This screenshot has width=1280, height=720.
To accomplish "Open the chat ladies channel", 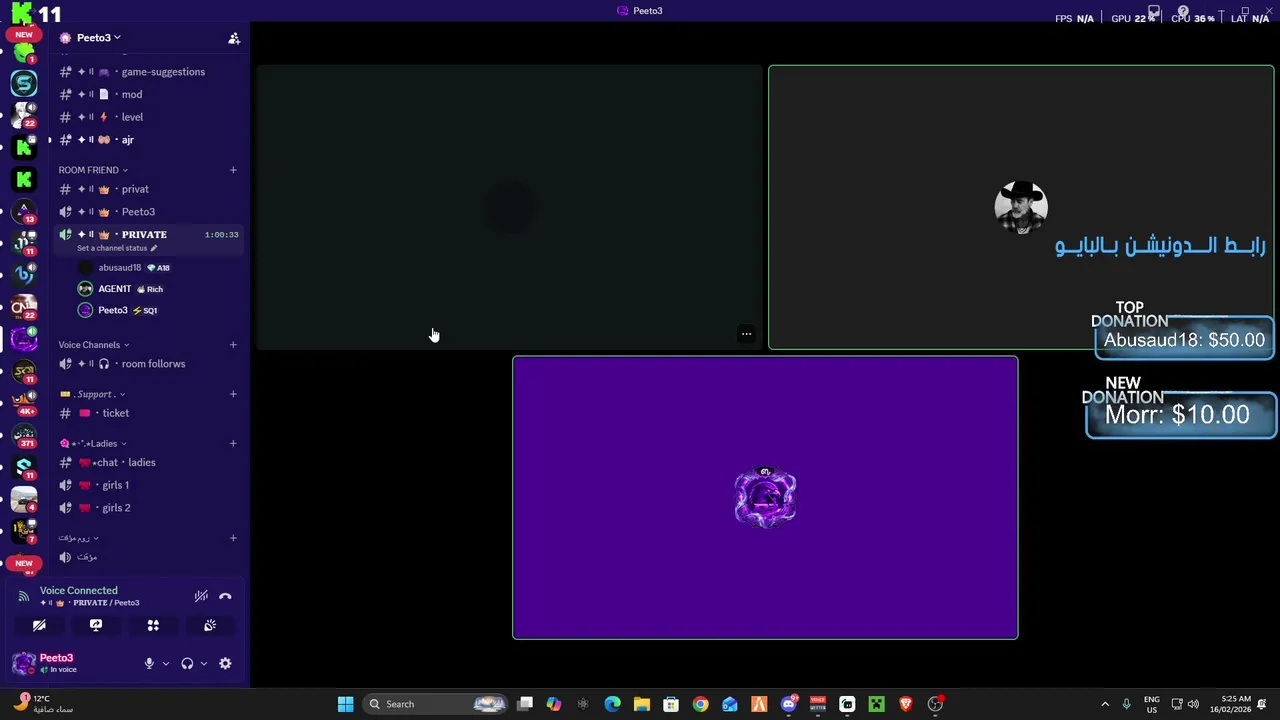I will click(149, 463).
